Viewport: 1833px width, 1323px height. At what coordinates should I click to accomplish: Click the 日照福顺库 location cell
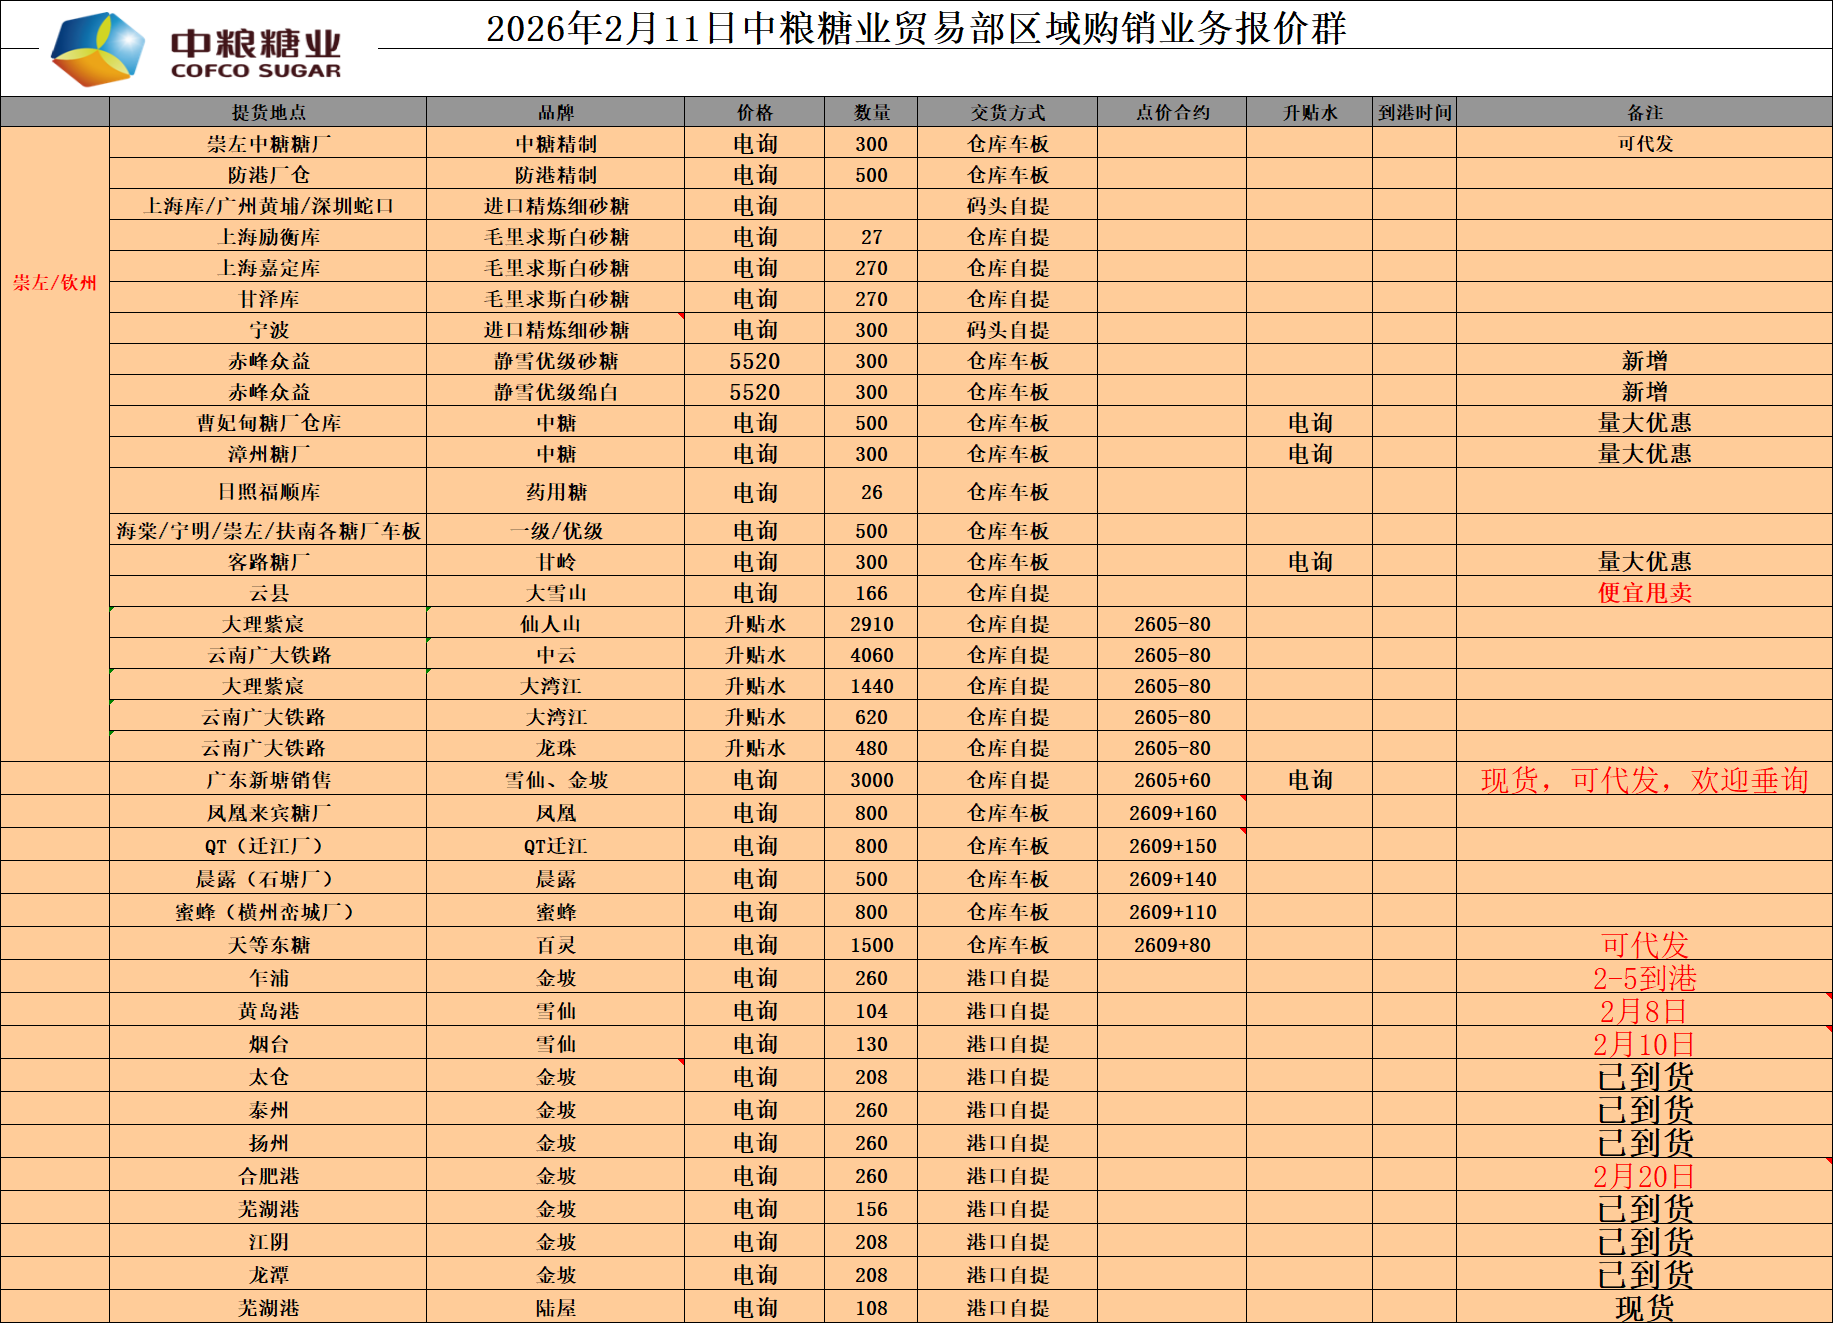(268, 492)
